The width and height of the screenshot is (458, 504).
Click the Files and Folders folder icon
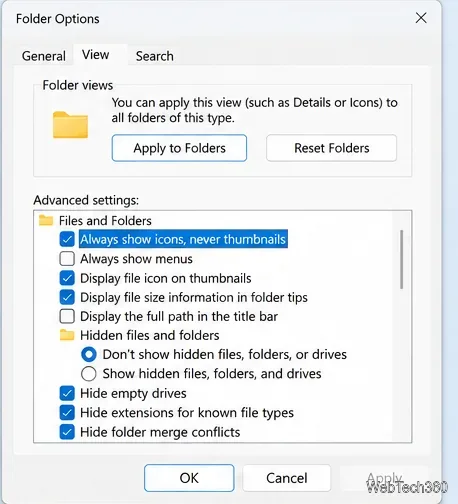(x=46, y=220)
